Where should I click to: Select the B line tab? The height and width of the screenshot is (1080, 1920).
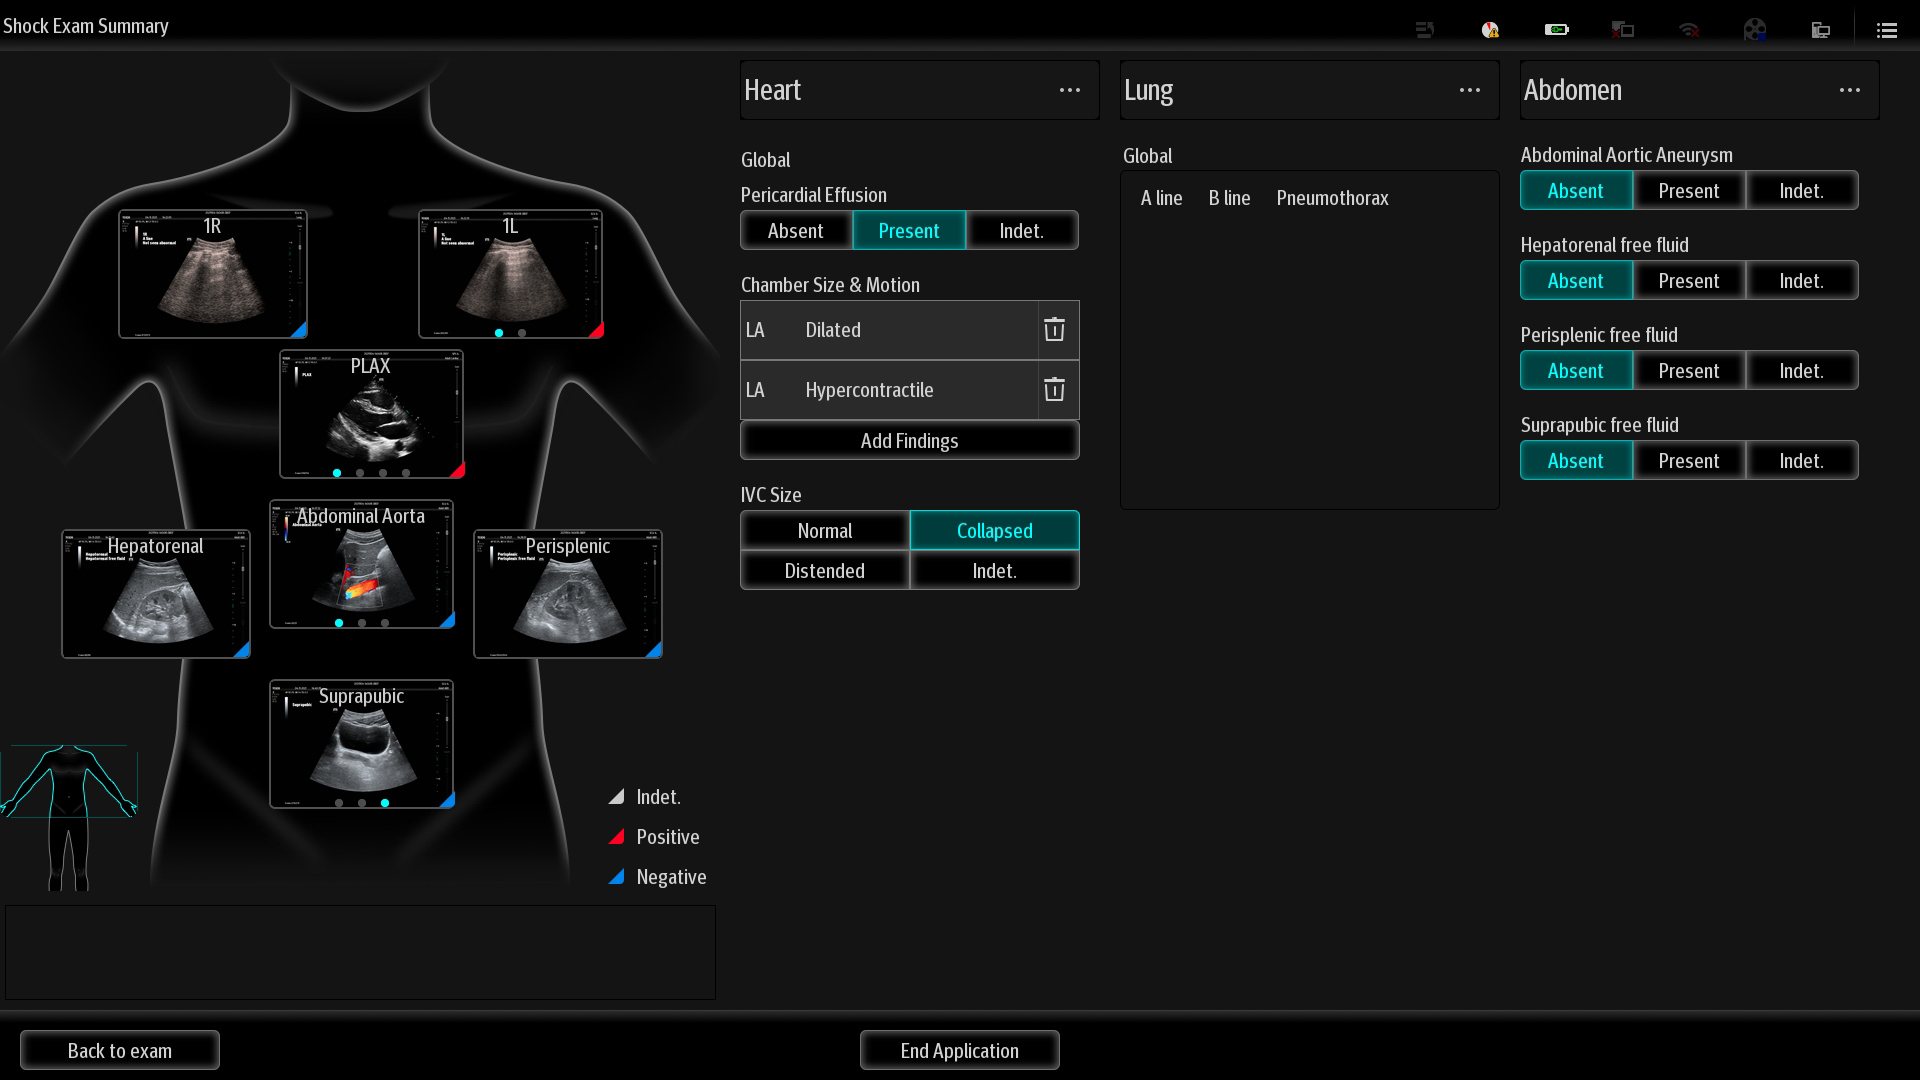[1229, 198]
